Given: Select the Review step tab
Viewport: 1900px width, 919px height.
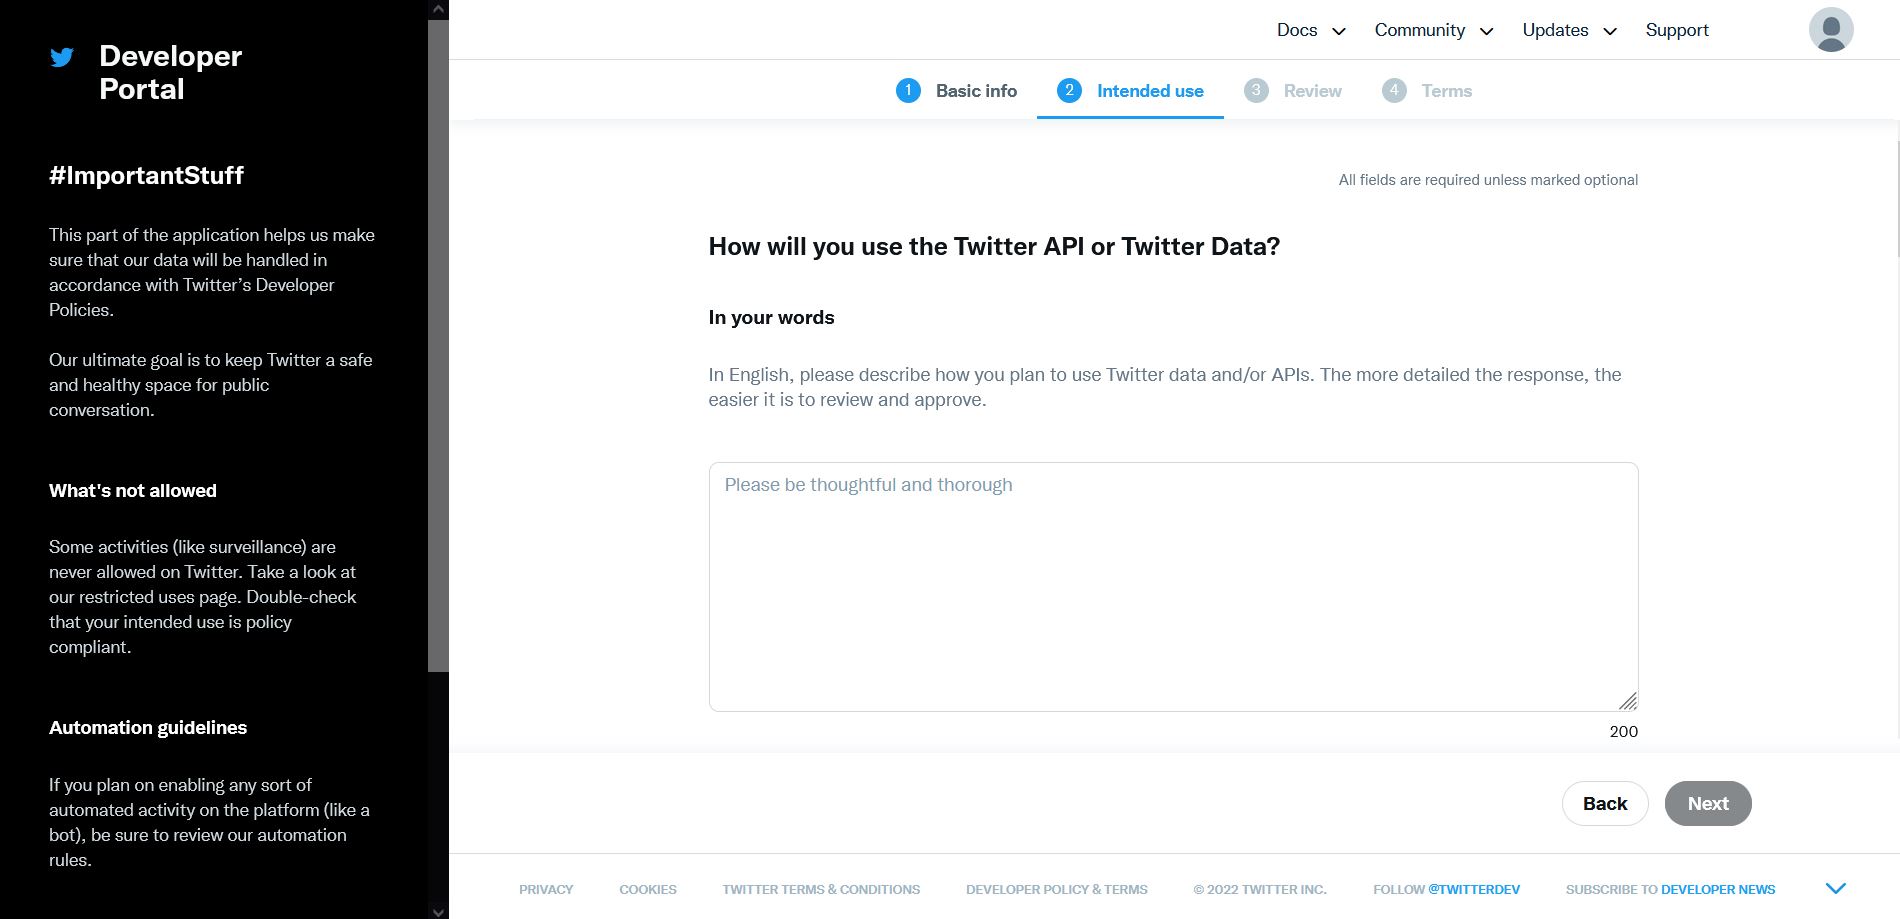Looking at the screenshot, I should pos(1292,91).
